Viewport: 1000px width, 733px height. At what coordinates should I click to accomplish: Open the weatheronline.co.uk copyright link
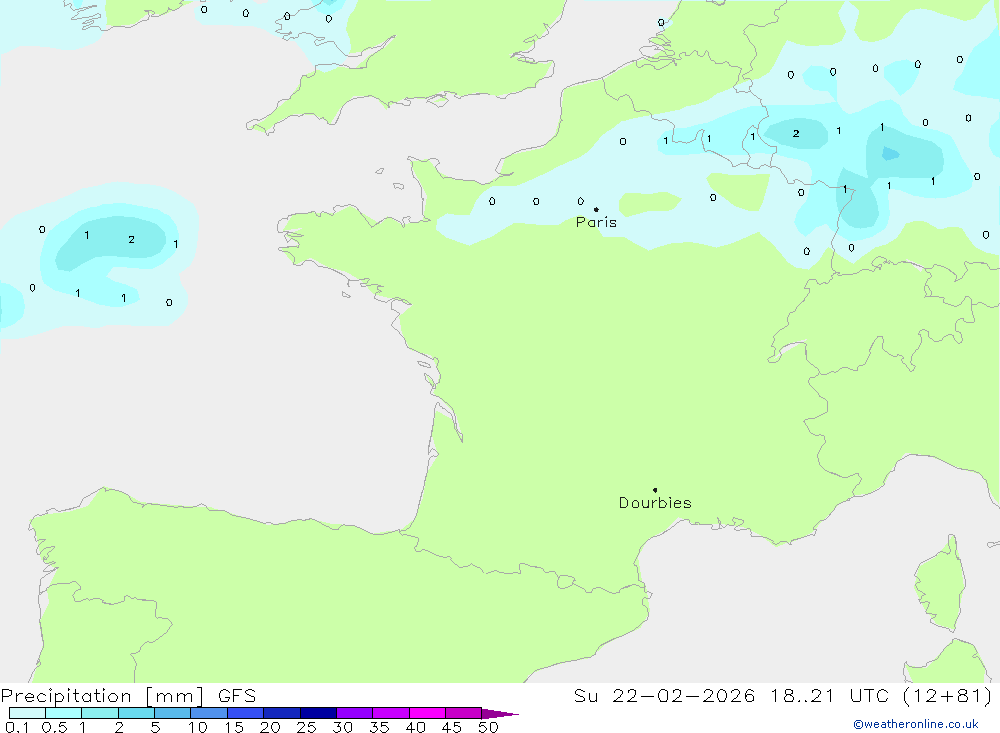tap(916, 724)
